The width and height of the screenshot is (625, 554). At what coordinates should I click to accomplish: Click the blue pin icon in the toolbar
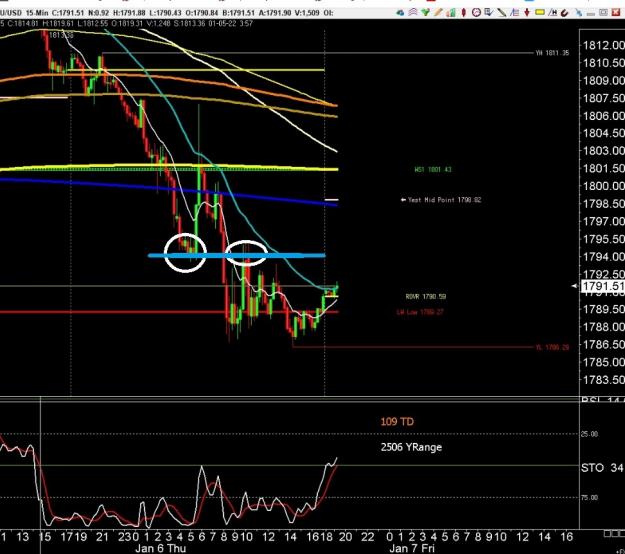click(578, 13)
